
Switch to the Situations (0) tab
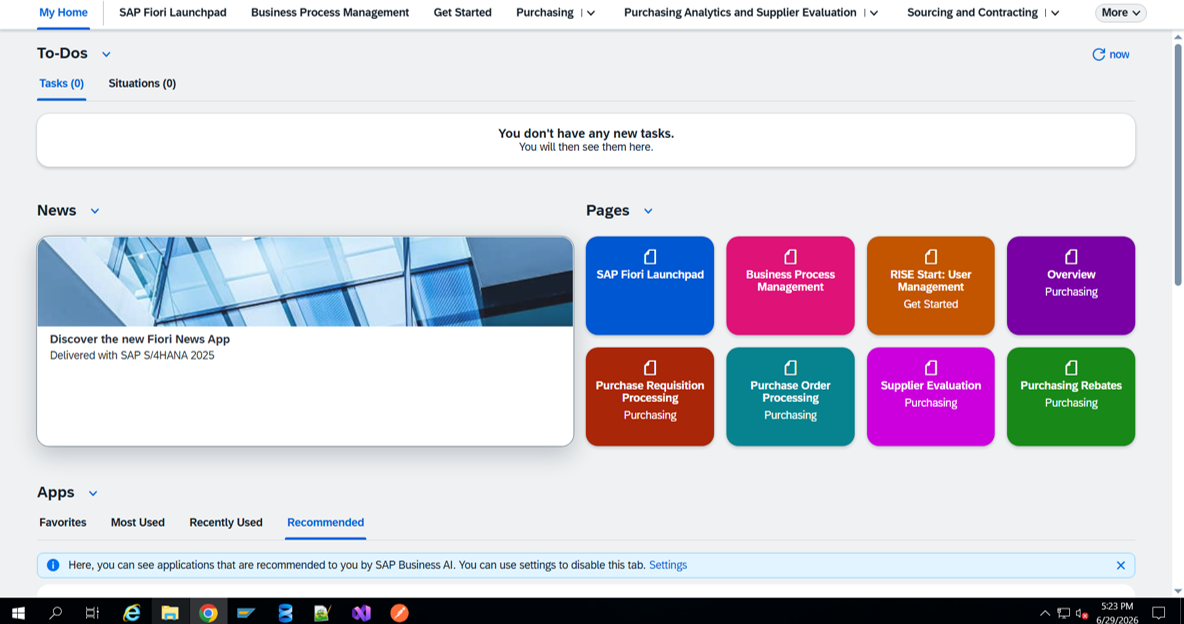tap(142, 83)
